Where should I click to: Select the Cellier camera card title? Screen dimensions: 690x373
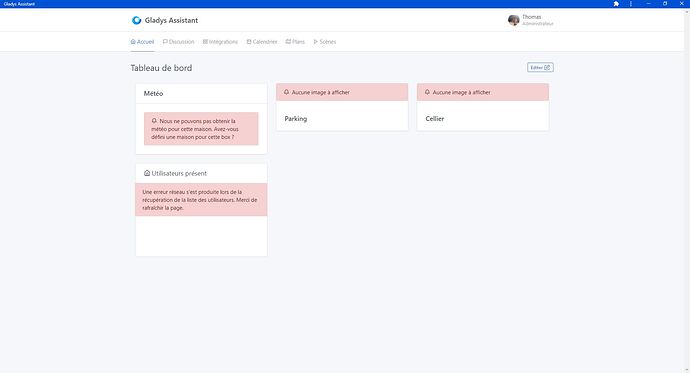coord(435,119)
